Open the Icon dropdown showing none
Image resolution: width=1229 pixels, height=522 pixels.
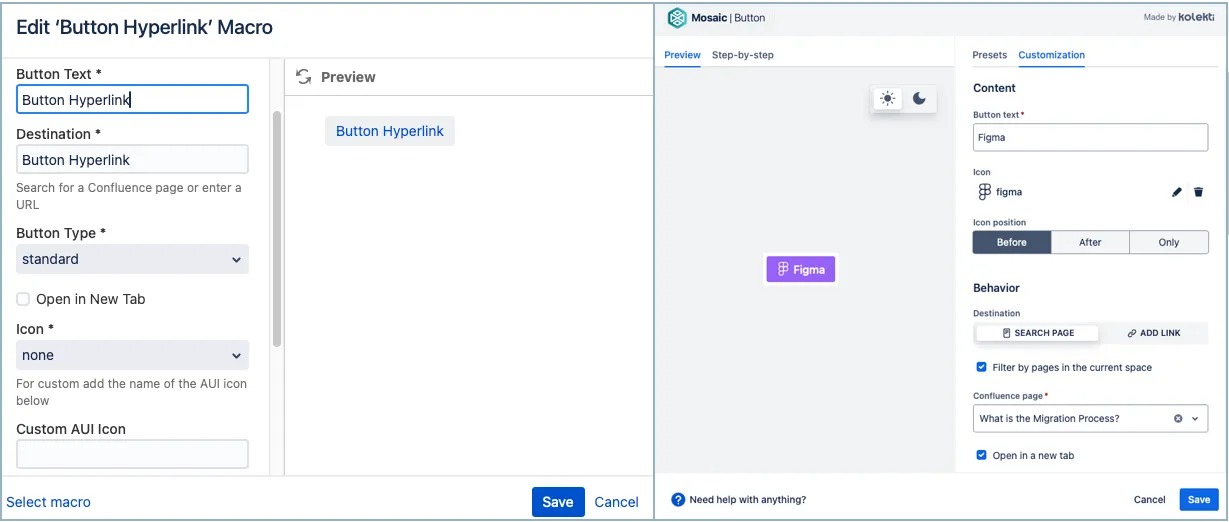tap(132, 355)
